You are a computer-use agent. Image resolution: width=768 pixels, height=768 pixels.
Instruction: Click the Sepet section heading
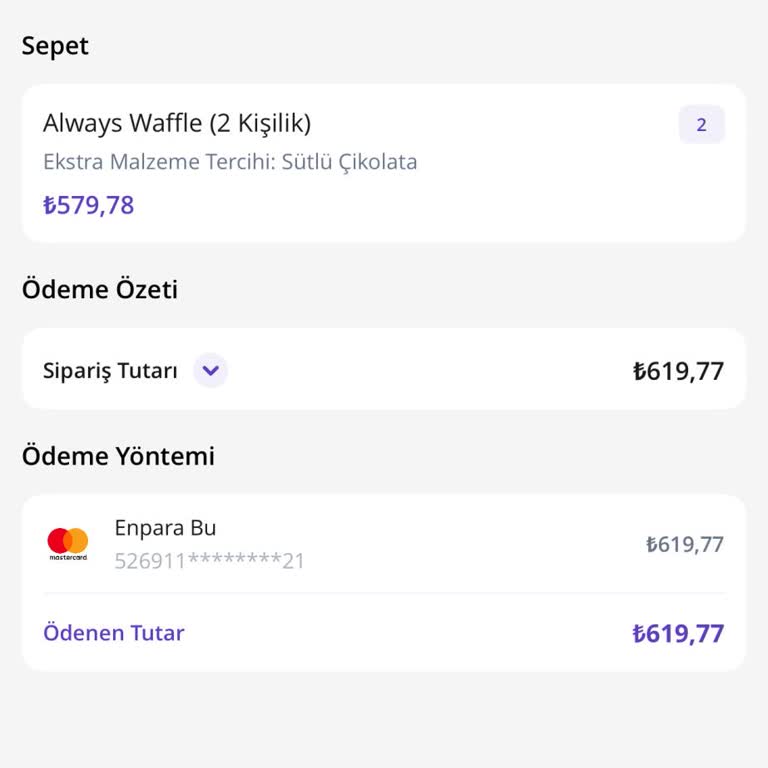tap(55, 46)
